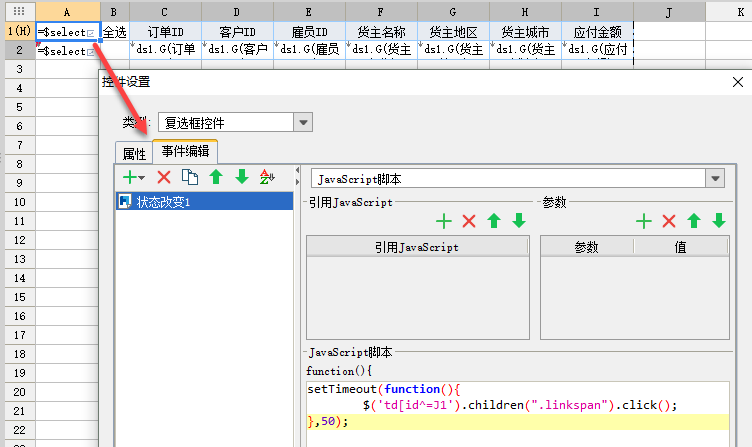This screenshot has height=447, width=752.
Task: Select cell ds1.G(雇员 in row 2
Action: click(x=309, y=50)
